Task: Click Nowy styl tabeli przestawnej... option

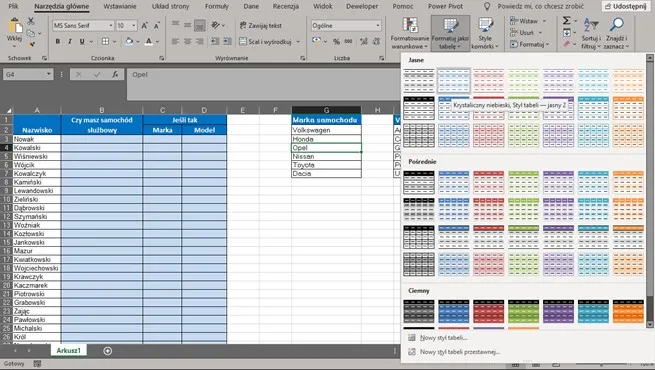Action: click(460, 352)
